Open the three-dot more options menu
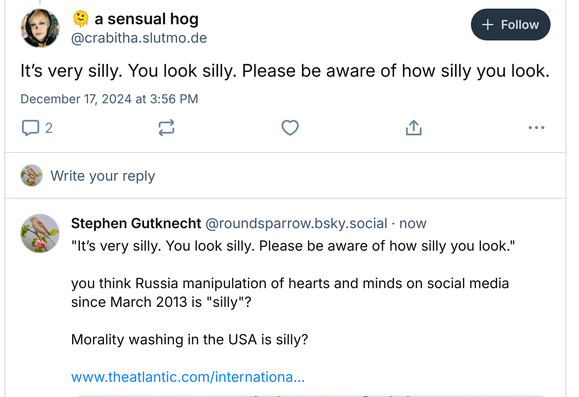Viewport: 579px width, 397px height. tap(536, 128)
